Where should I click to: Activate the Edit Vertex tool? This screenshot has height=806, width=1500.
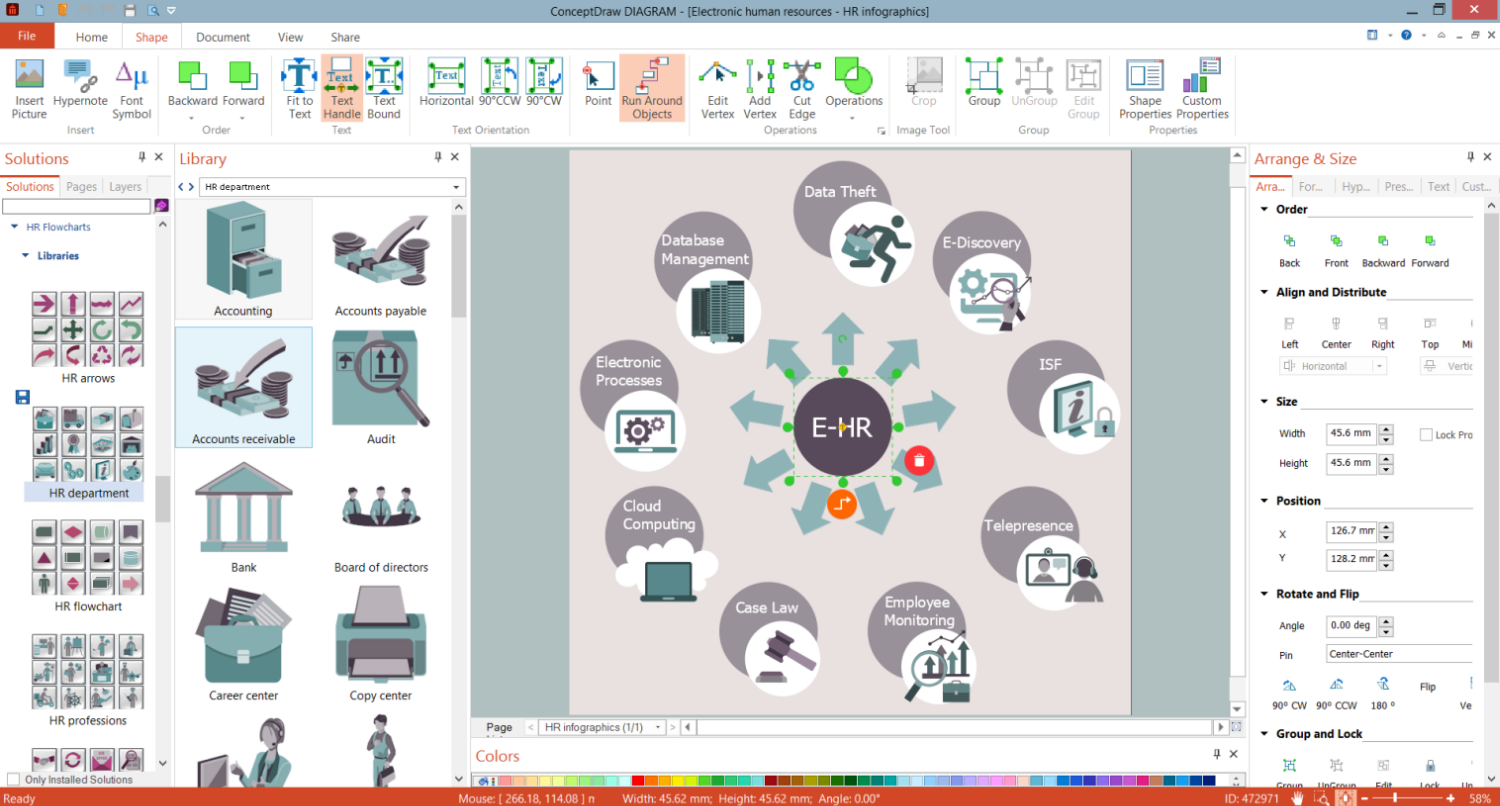point(718,89)
